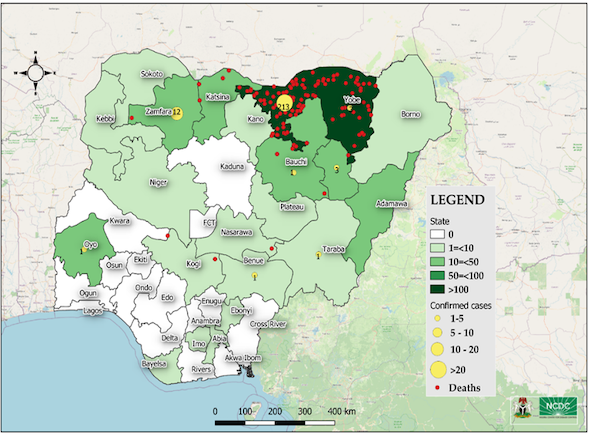Click the Sokoto state label
590x436 pixels.
152,74
